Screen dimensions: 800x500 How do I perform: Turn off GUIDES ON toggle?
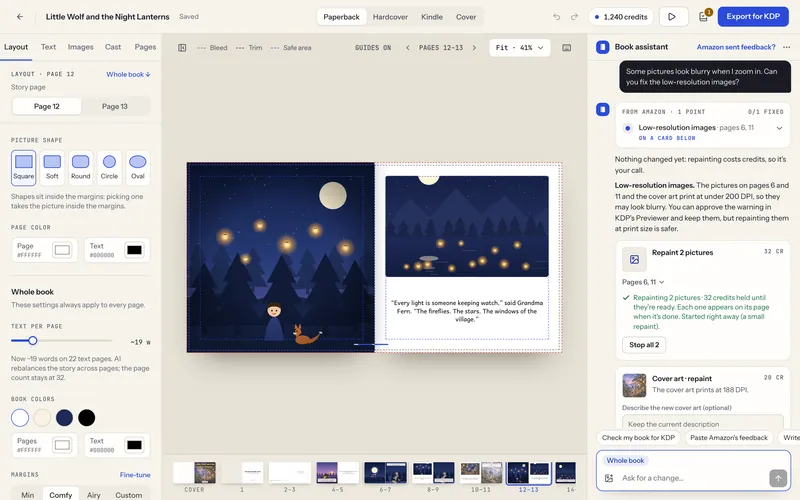[373, 47]
